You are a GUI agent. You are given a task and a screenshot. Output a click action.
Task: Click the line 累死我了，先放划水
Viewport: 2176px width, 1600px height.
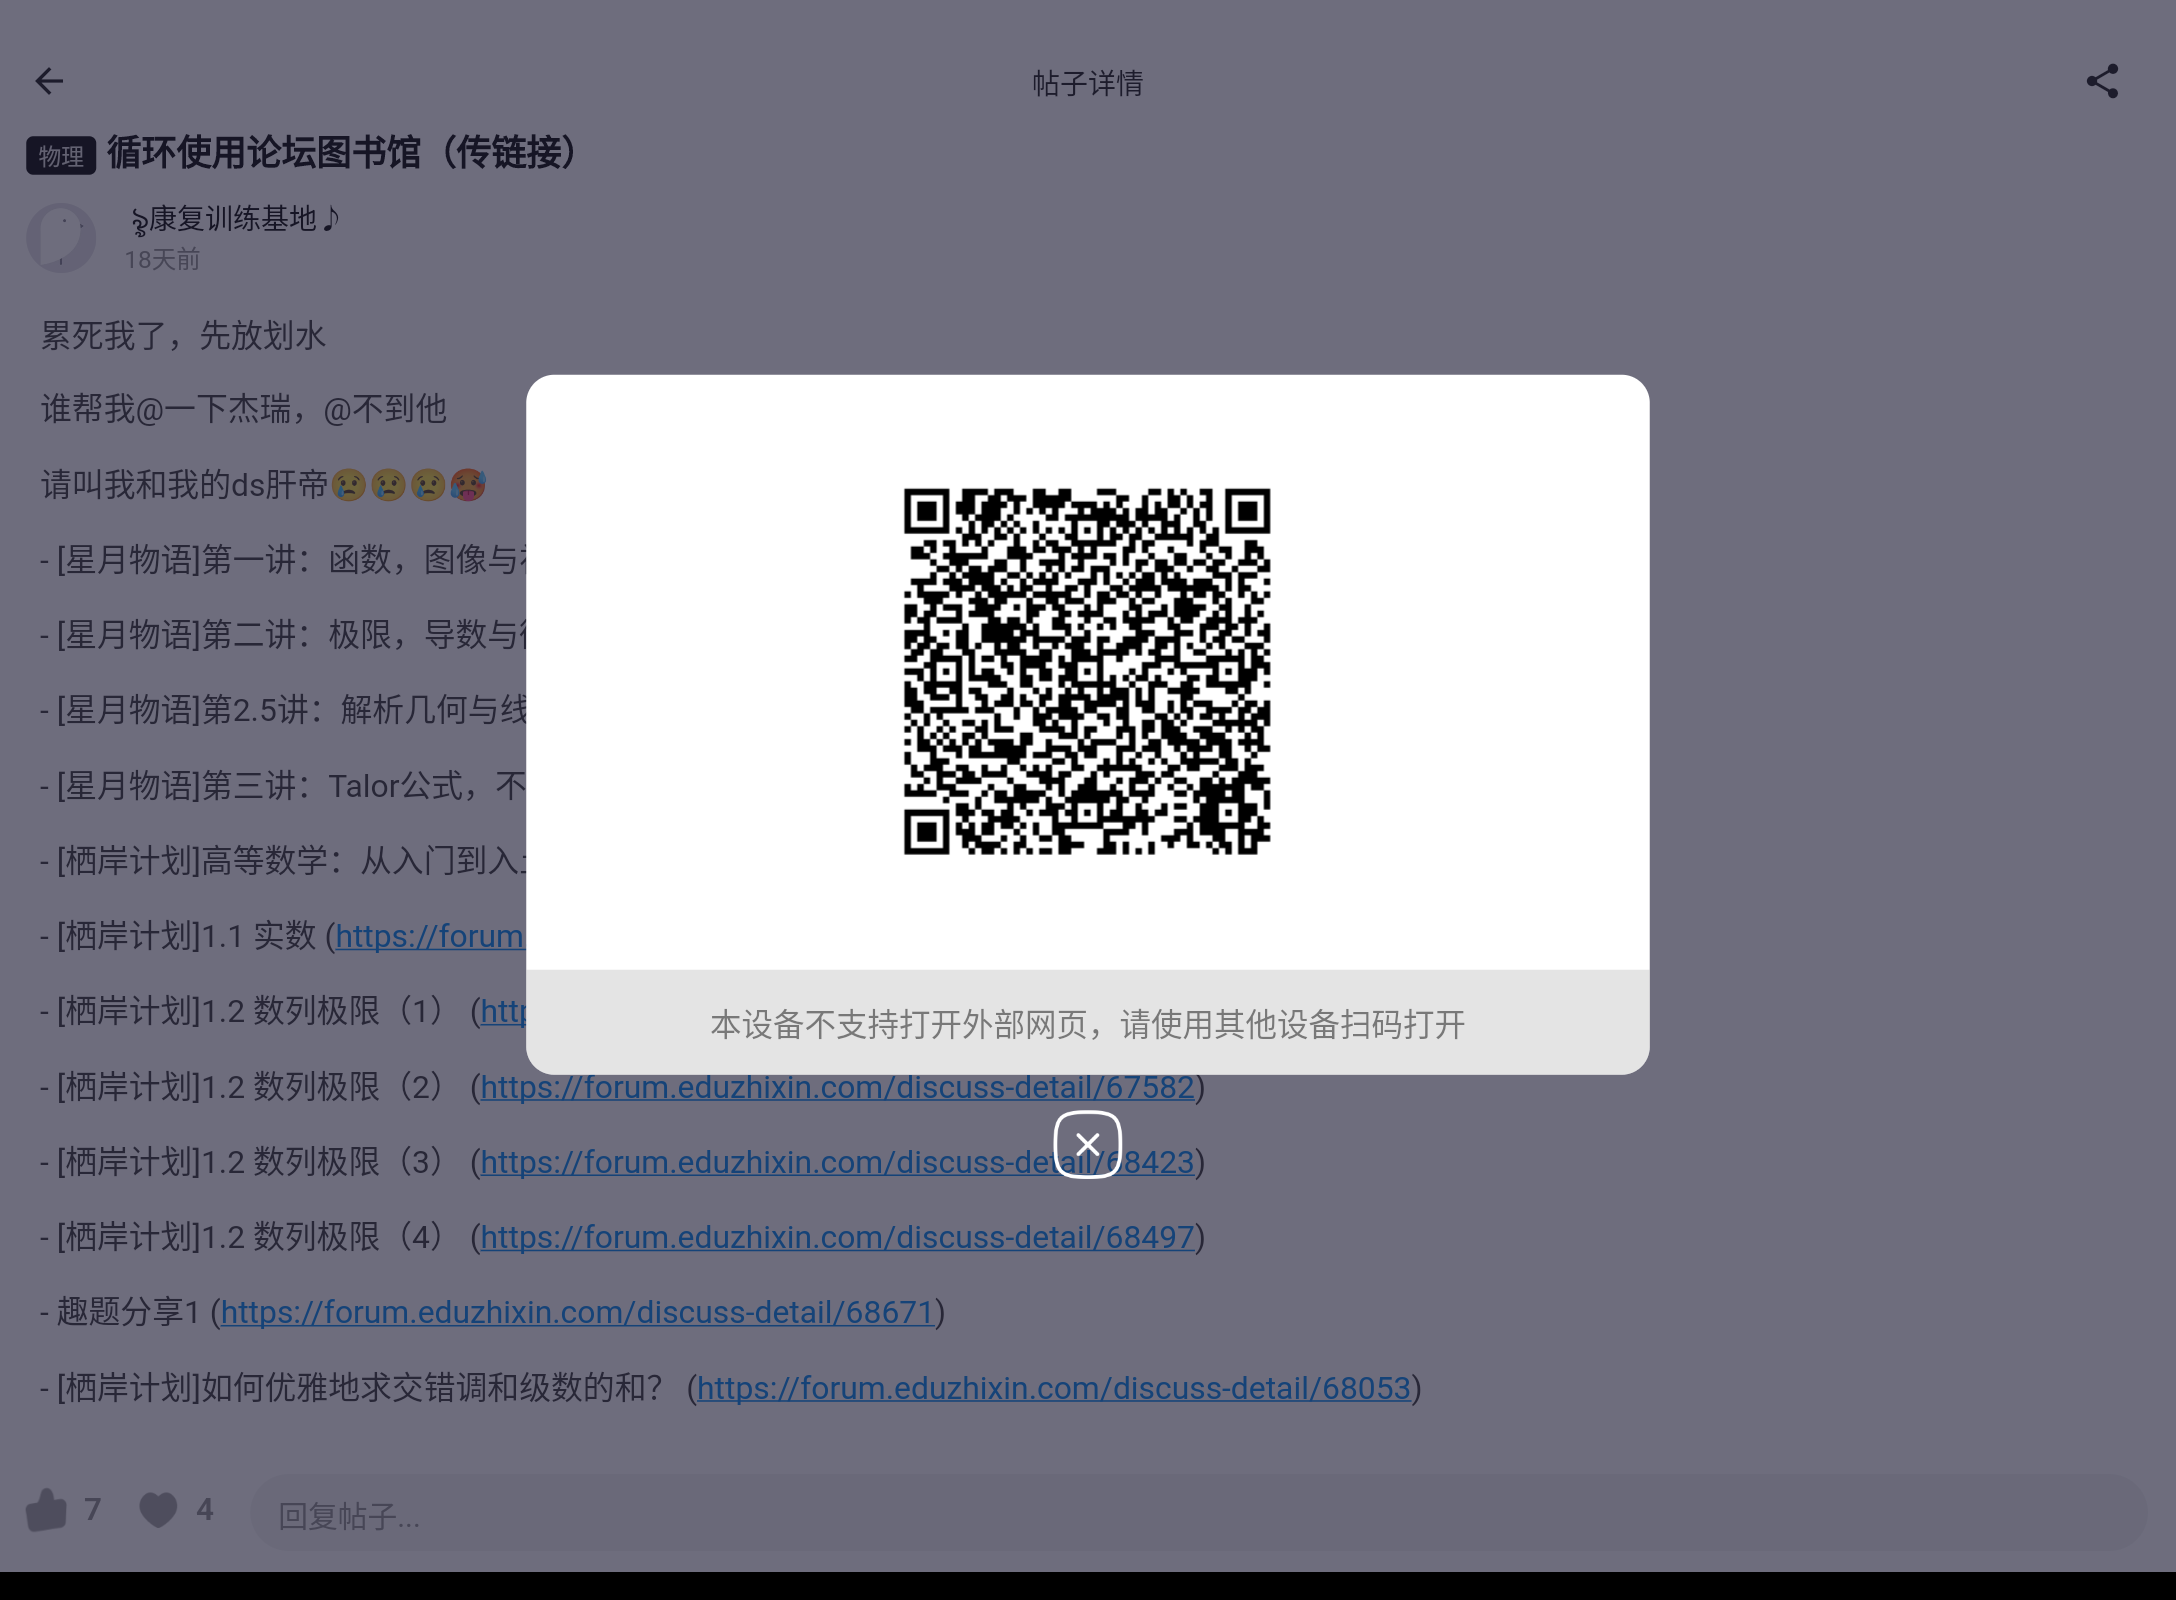click(x=183, y=336)
